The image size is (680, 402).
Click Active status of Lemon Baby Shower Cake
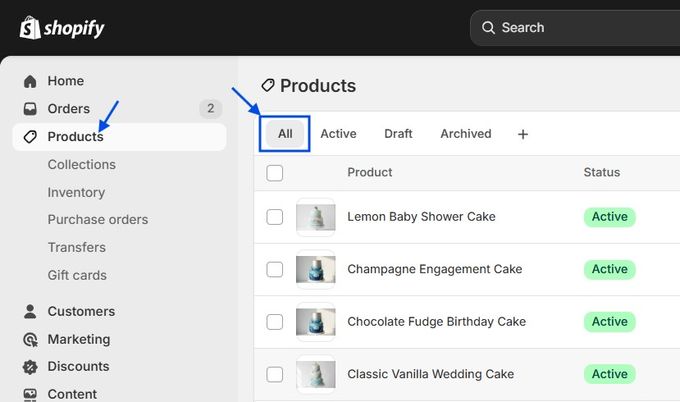[610, 217]
